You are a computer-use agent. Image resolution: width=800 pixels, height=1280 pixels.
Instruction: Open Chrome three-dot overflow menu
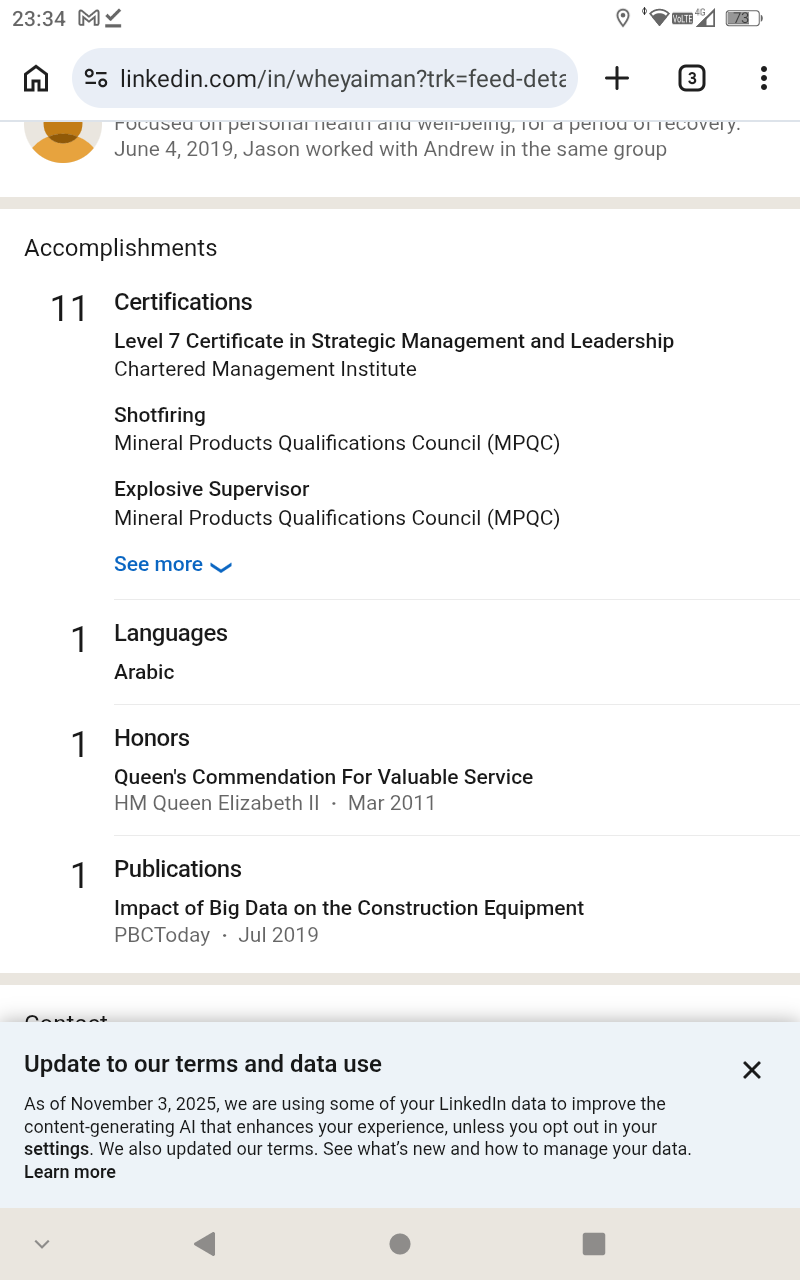(763, 78)
